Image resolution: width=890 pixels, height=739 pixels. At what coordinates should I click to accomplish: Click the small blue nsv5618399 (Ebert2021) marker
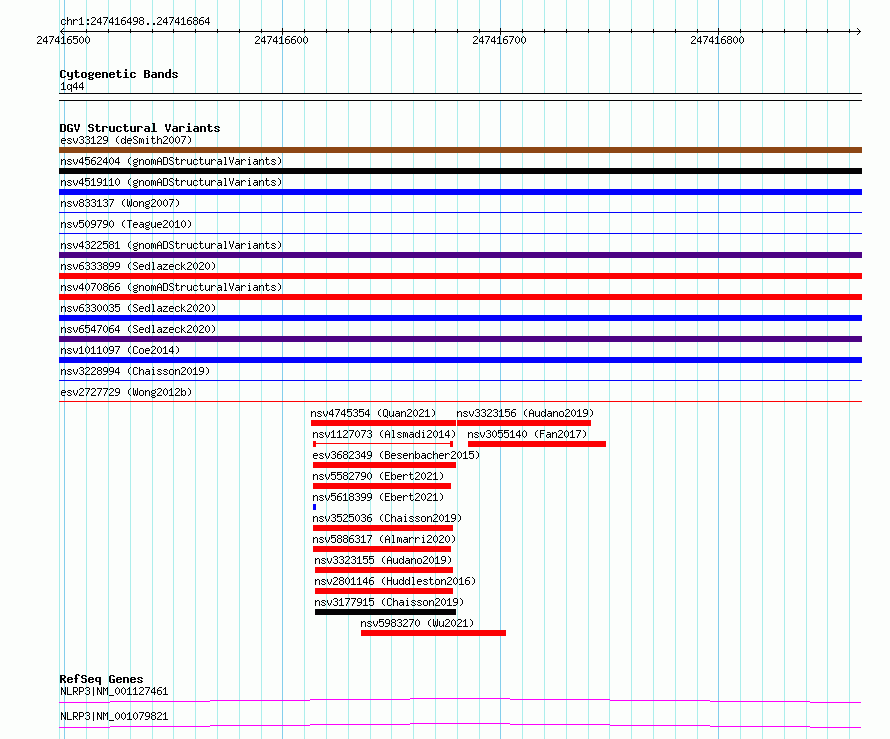point(314,507)
